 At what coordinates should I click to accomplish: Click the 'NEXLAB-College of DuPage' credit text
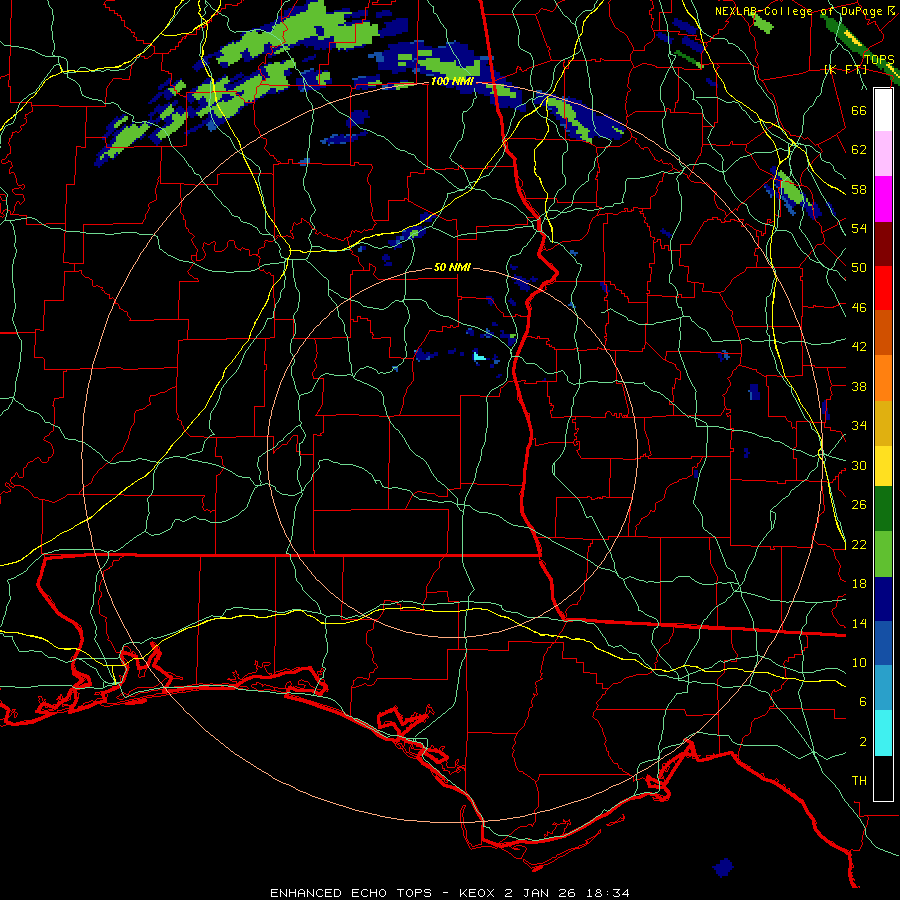click(800, 11)
